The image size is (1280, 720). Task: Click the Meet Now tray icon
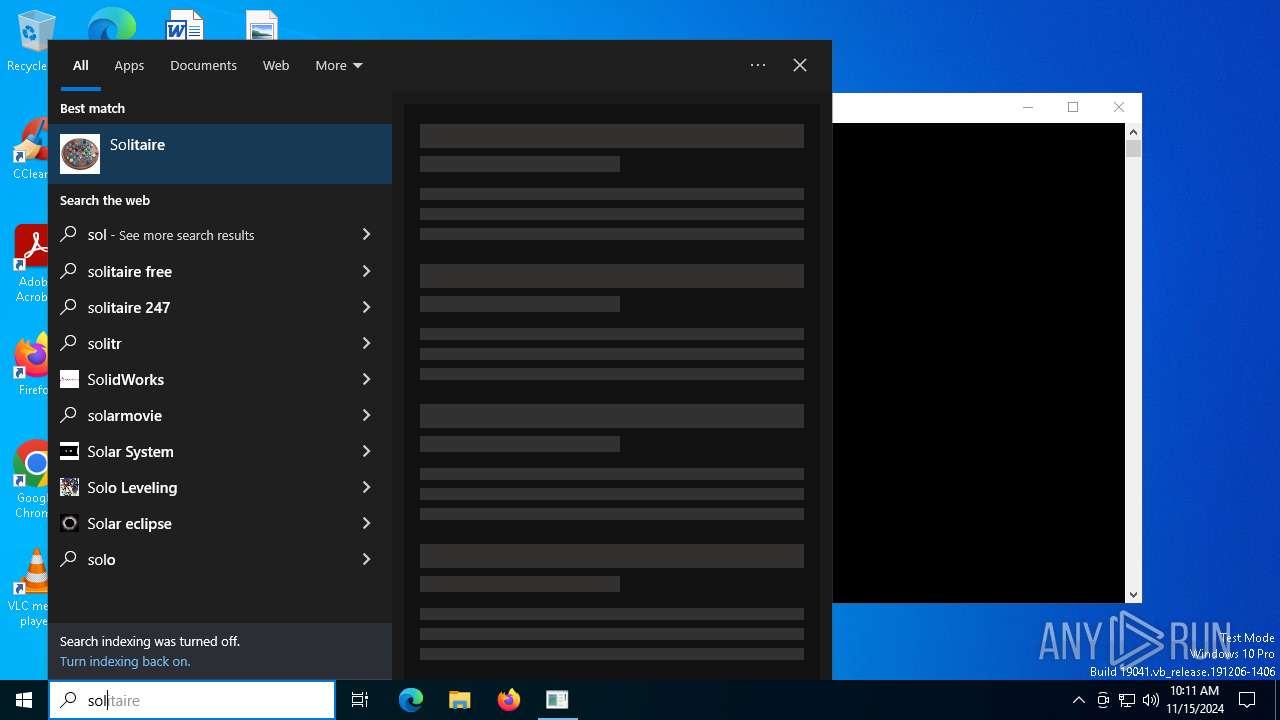pos(1103,700)
